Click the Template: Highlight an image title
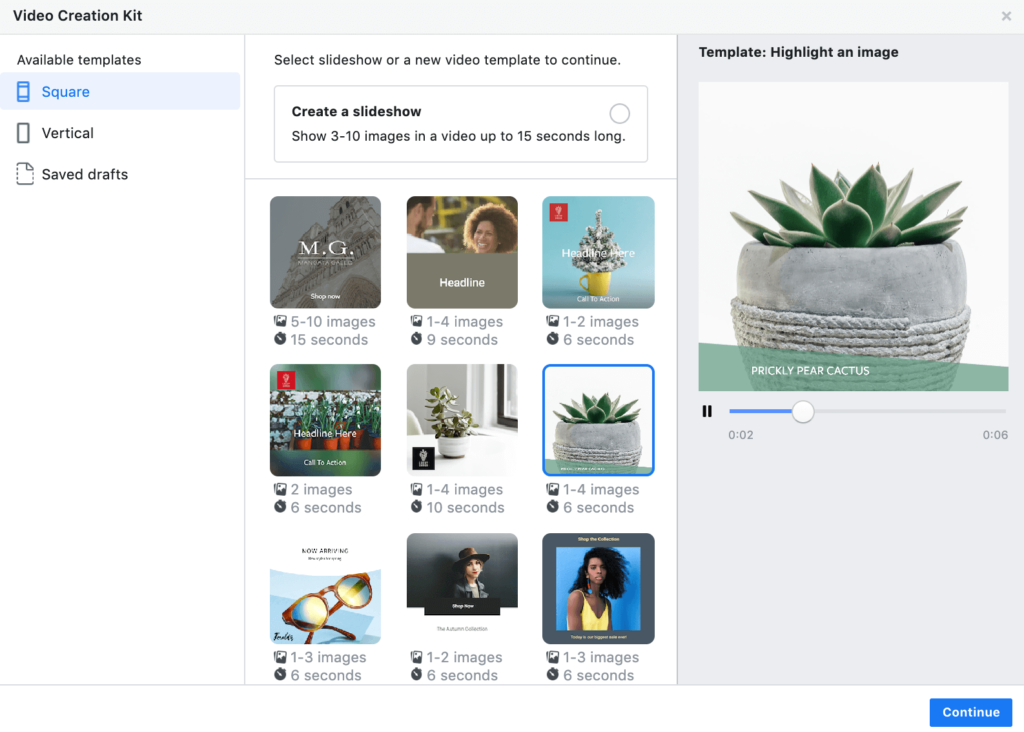 click(x=798, y=52)
